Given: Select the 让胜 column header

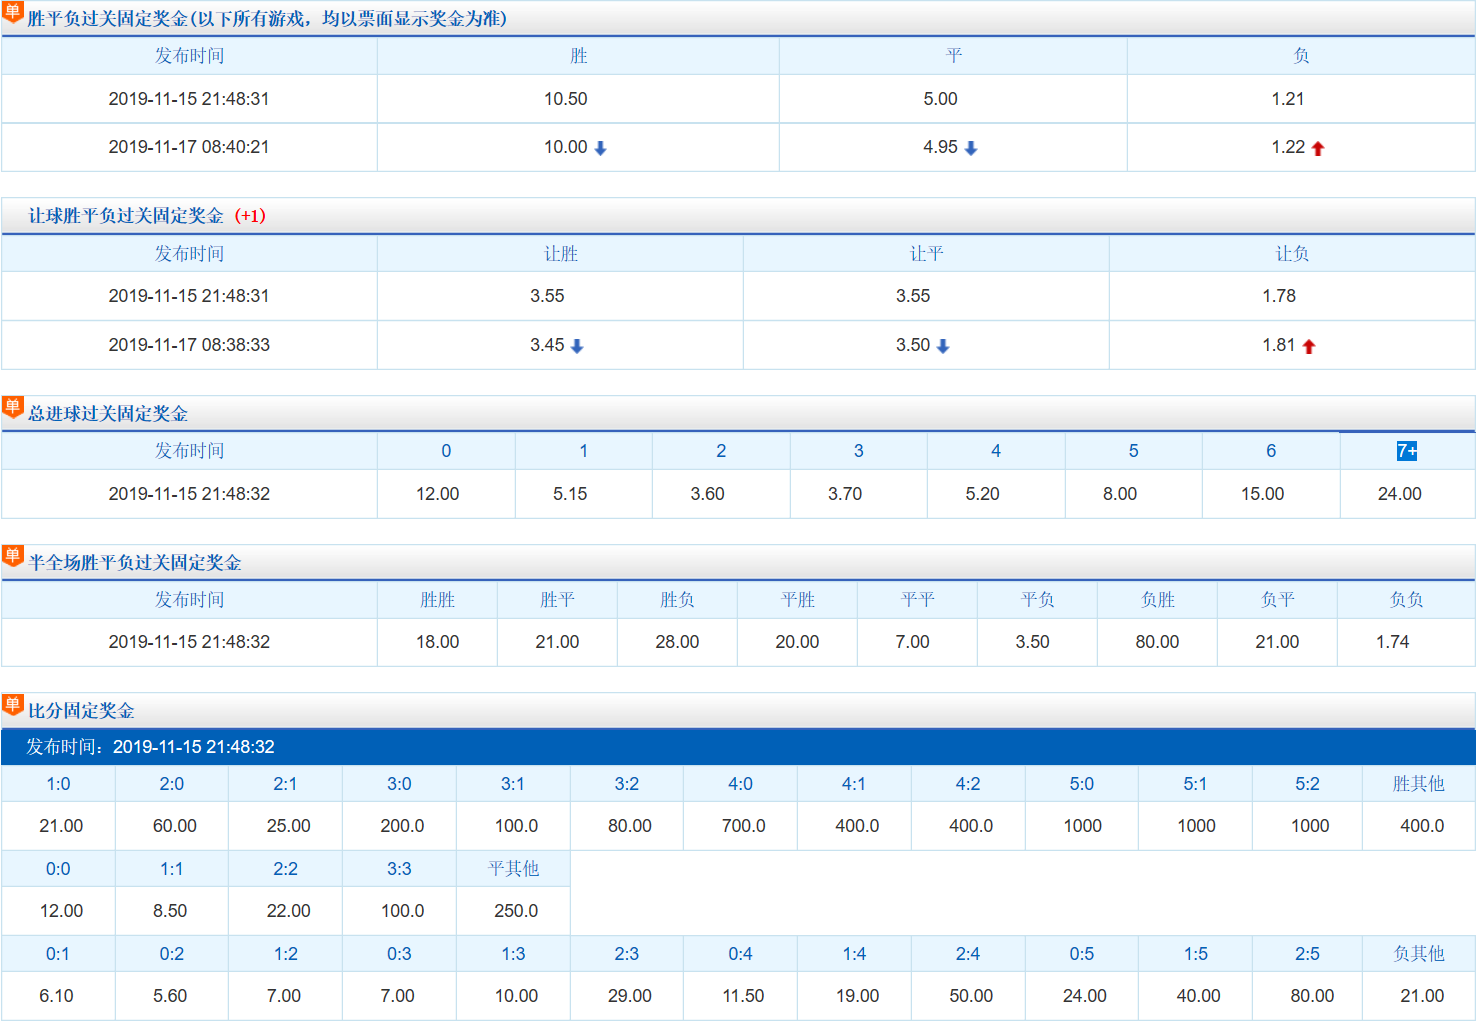Looking at the screenshot, I should tap(560, 254).
